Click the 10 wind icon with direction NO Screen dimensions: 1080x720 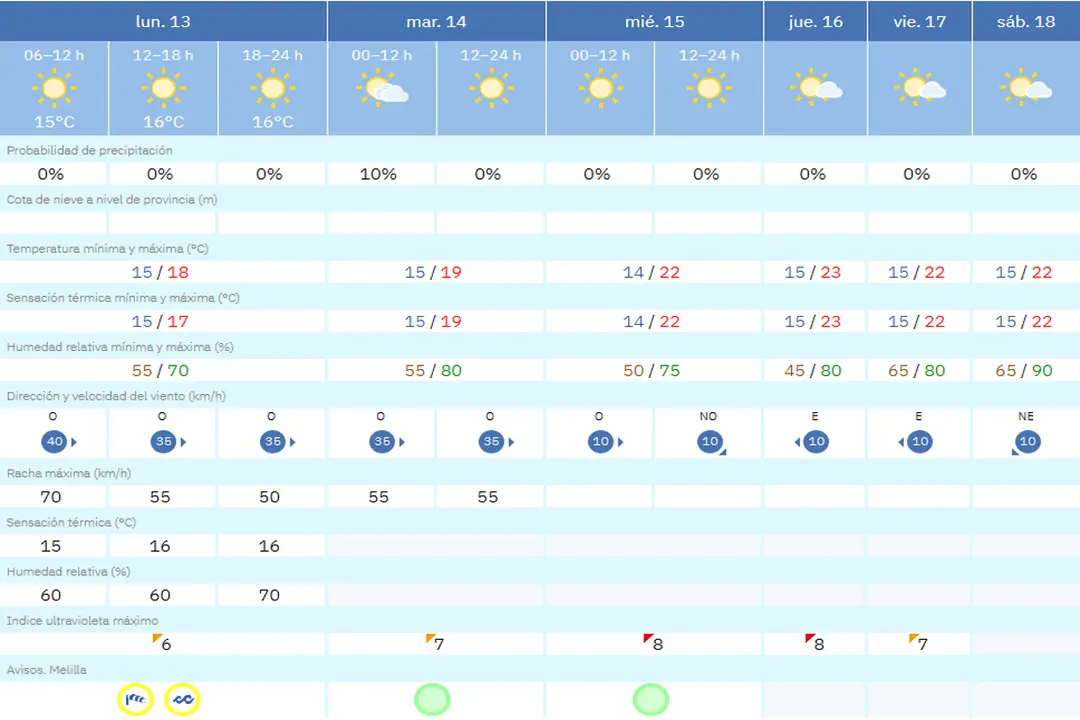click(x=712, y=442)
